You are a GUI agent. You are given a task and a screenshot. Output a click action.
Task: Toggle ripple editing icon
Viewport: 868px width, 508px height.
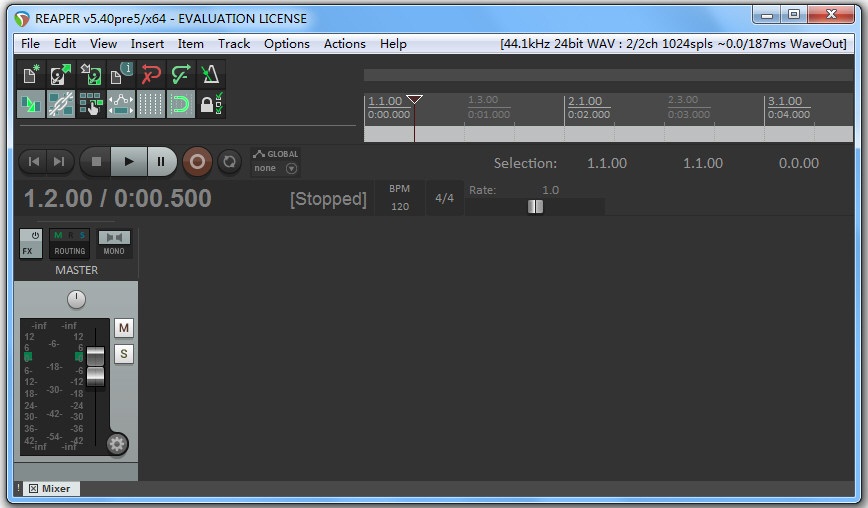(91, 104)
